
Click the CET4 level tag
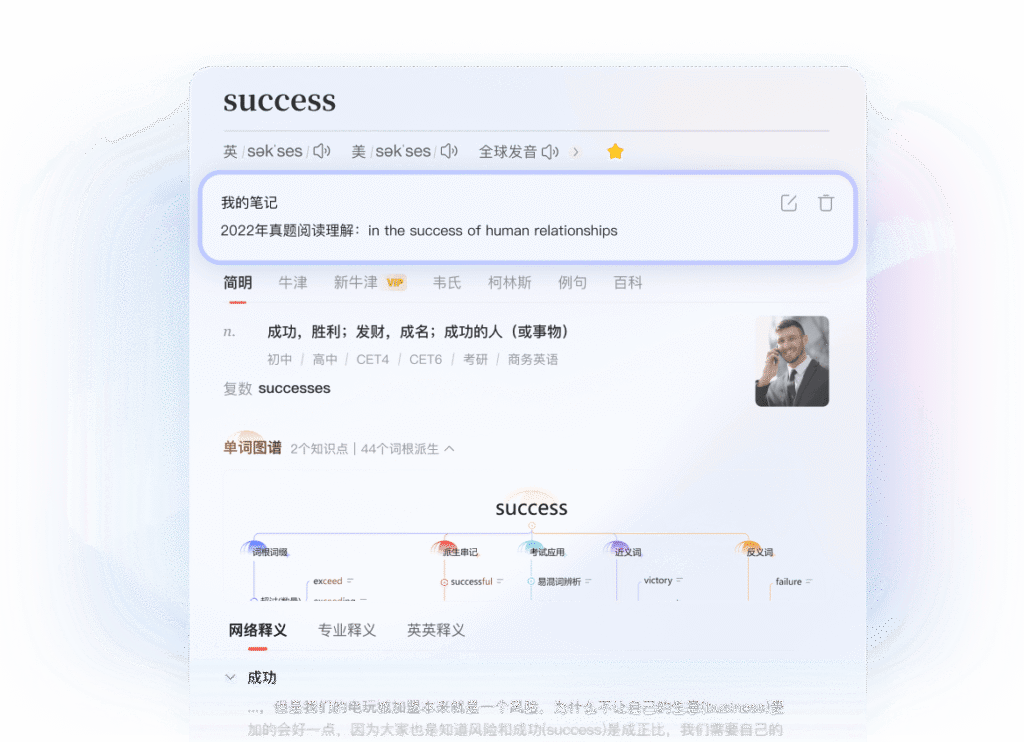tap(372, 359)
